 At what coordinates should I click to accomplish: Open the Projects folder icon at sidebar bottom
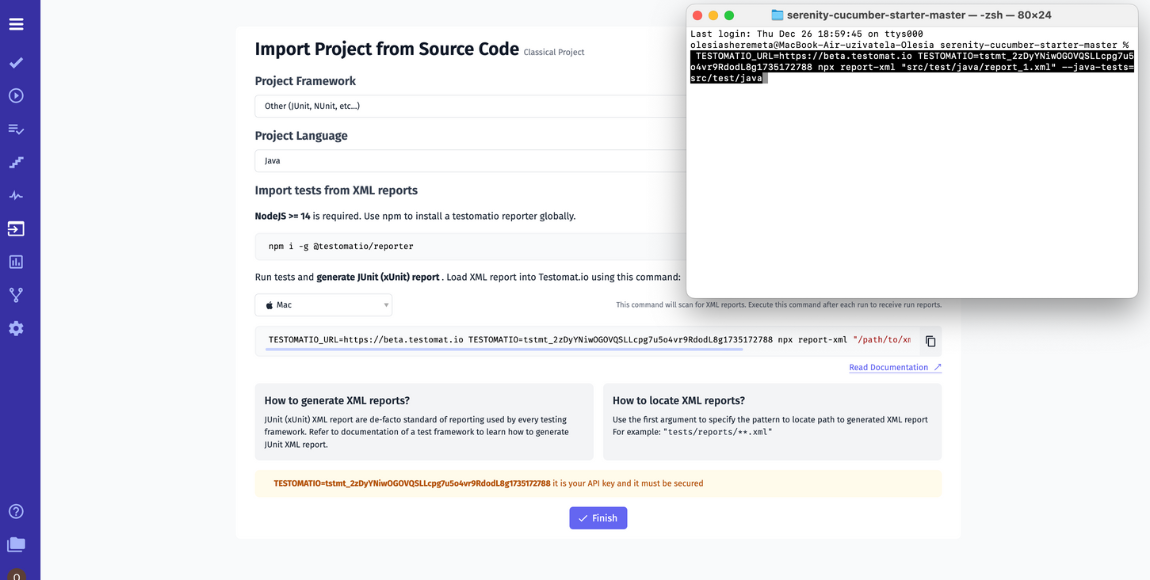[x=15, y=544]
